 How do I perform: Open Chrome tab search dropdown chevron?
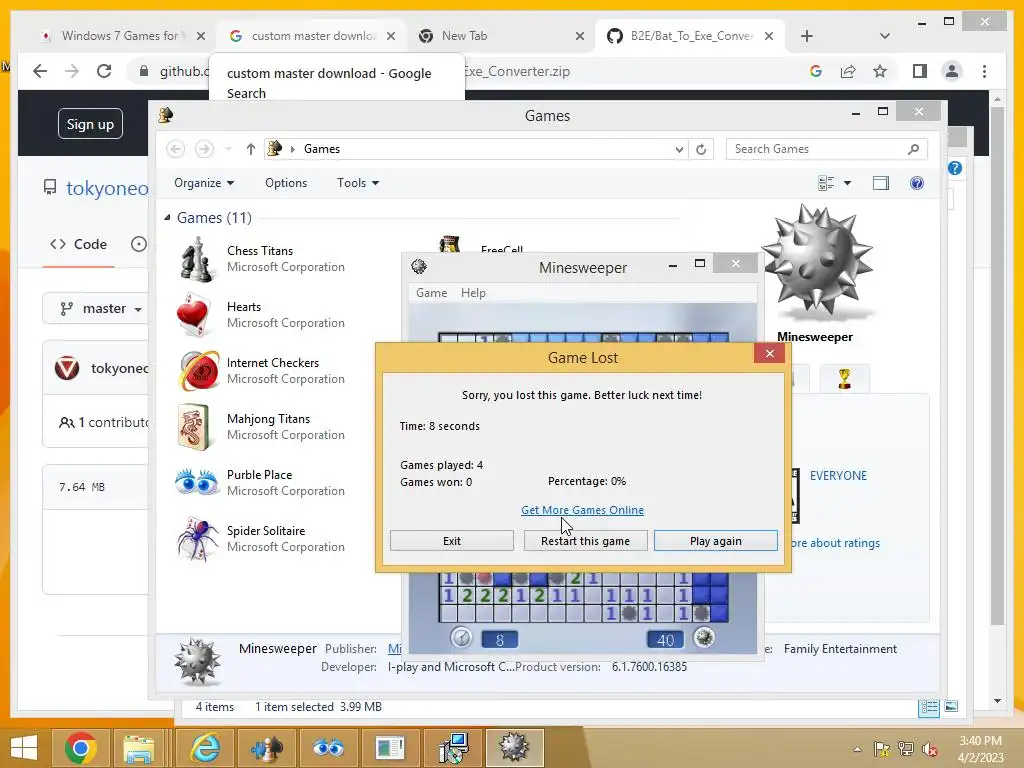click(x=884, y=36)
